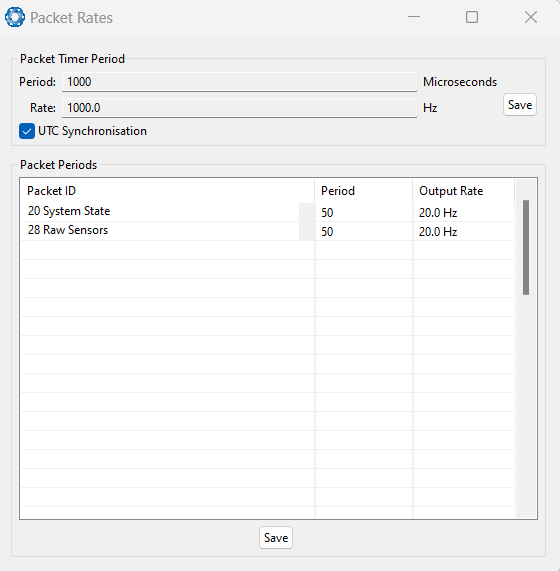560x571 pixels.
Task: Select the 28 Raw Sensors row
Action: [268, 231]
